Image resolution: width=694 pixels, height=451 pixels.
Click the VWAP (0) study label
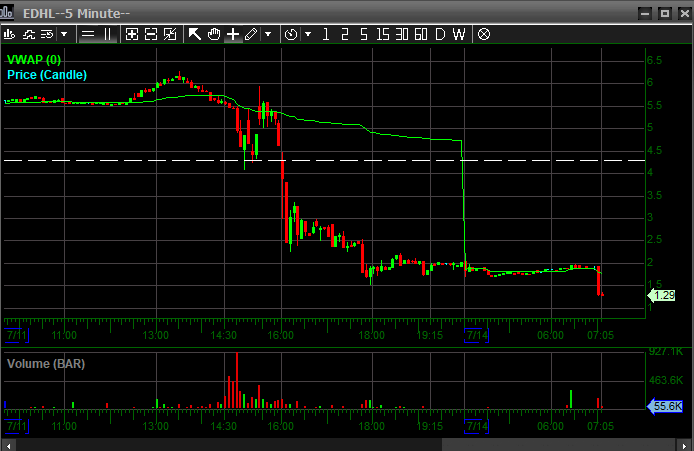(x=34, y=60)
